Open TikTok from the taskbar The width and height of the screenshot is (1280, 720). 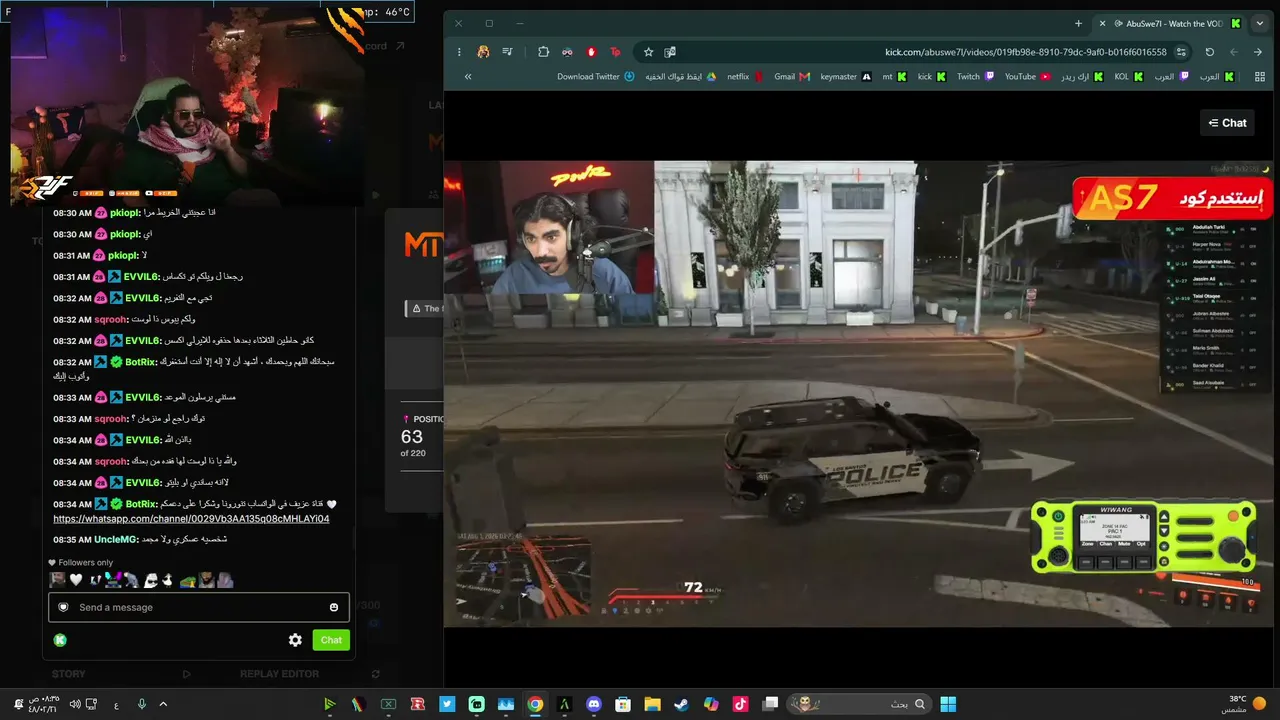point(740,704)
